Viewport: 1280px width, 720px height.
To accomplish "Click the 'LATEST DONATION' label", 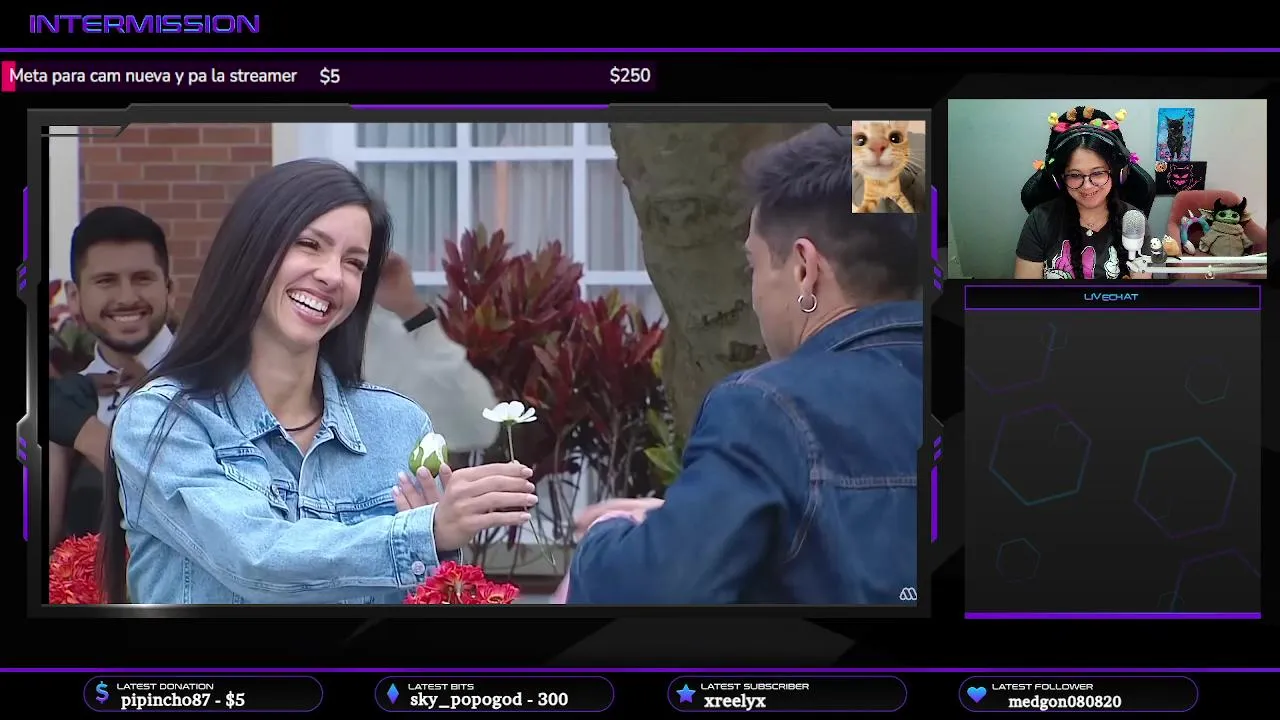I will point(165,686).
